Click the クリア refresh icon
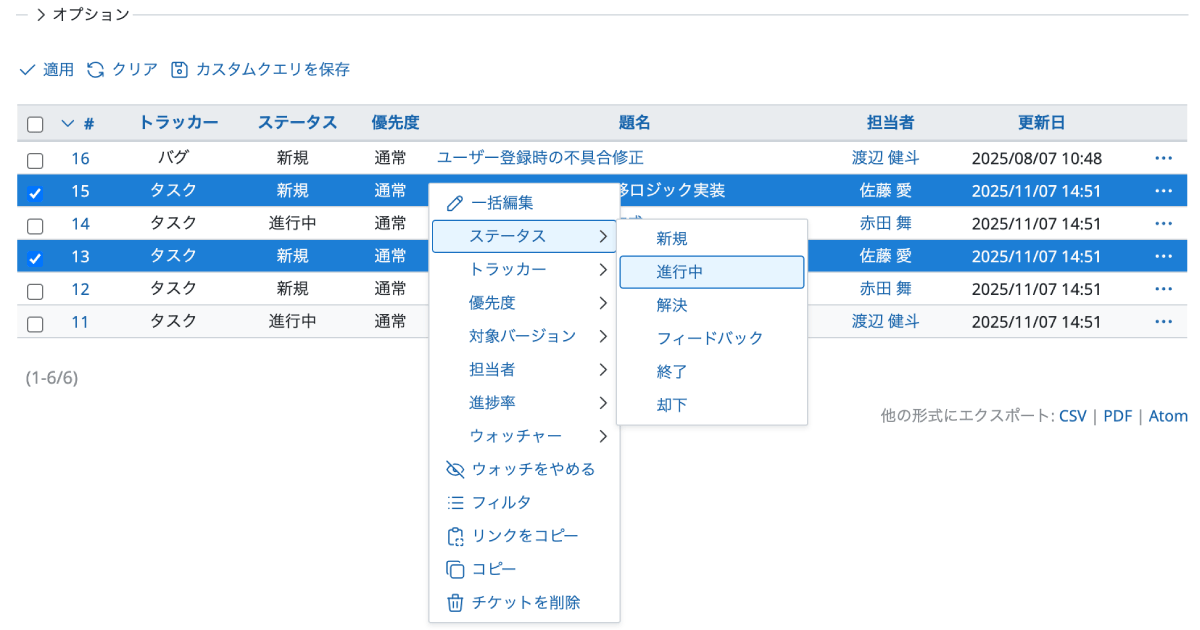Viewport: 1200px width, 630px height. click(x=96, y=70)
